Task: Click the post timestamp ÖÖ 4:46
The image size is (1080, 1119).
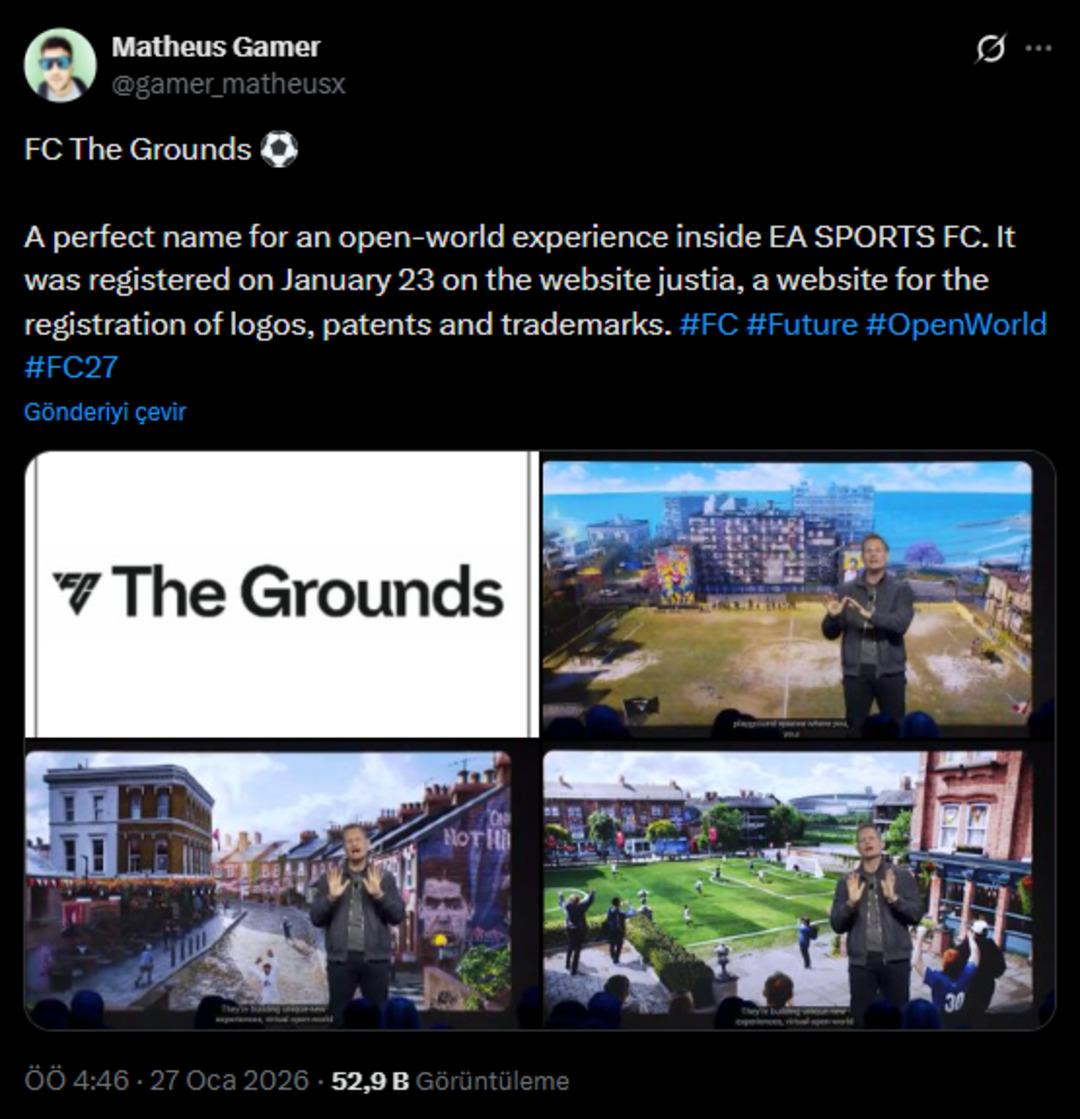Action: tap(77, 1080)
